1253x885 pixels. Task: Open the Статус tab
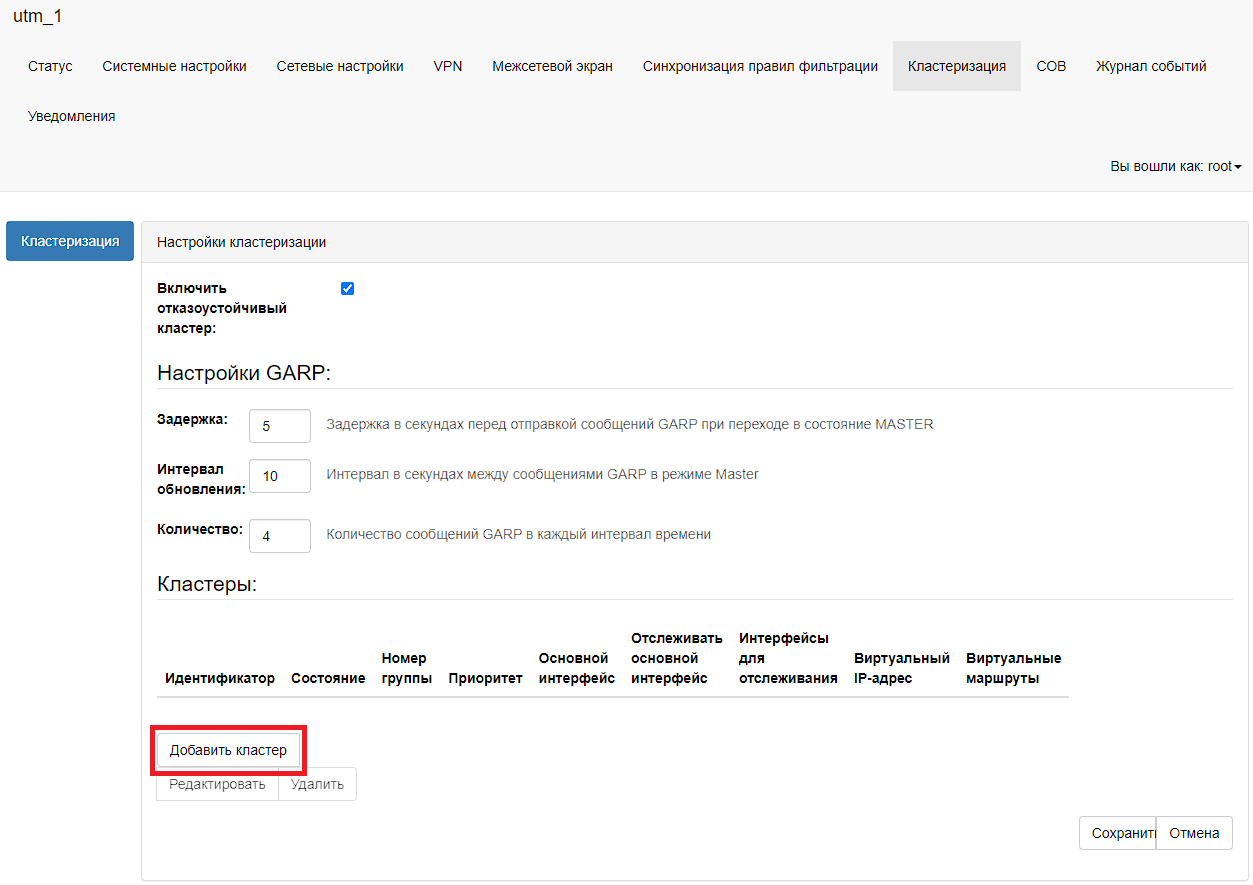point(50,66)
